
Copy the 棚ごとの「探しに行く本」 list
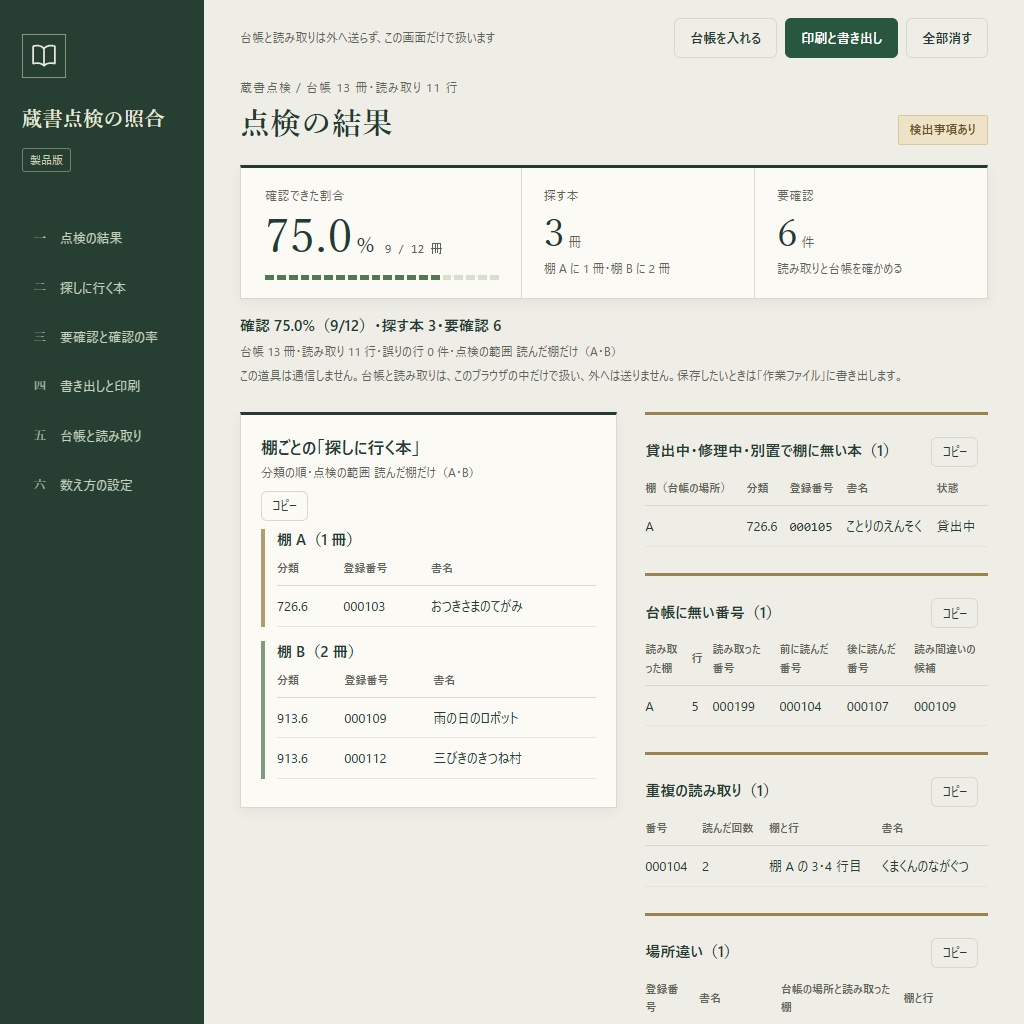tap(284, 505)
